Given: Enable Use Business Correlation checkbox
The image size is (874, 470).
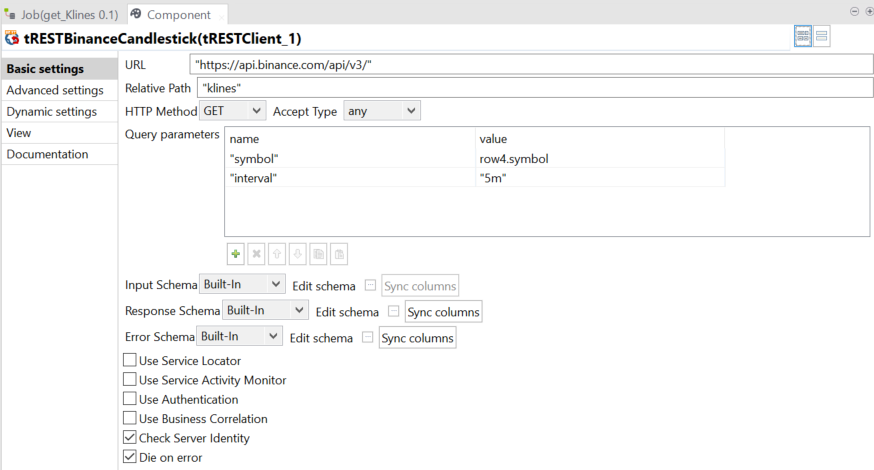Looking at the screenshot, I should coord(130,418).
